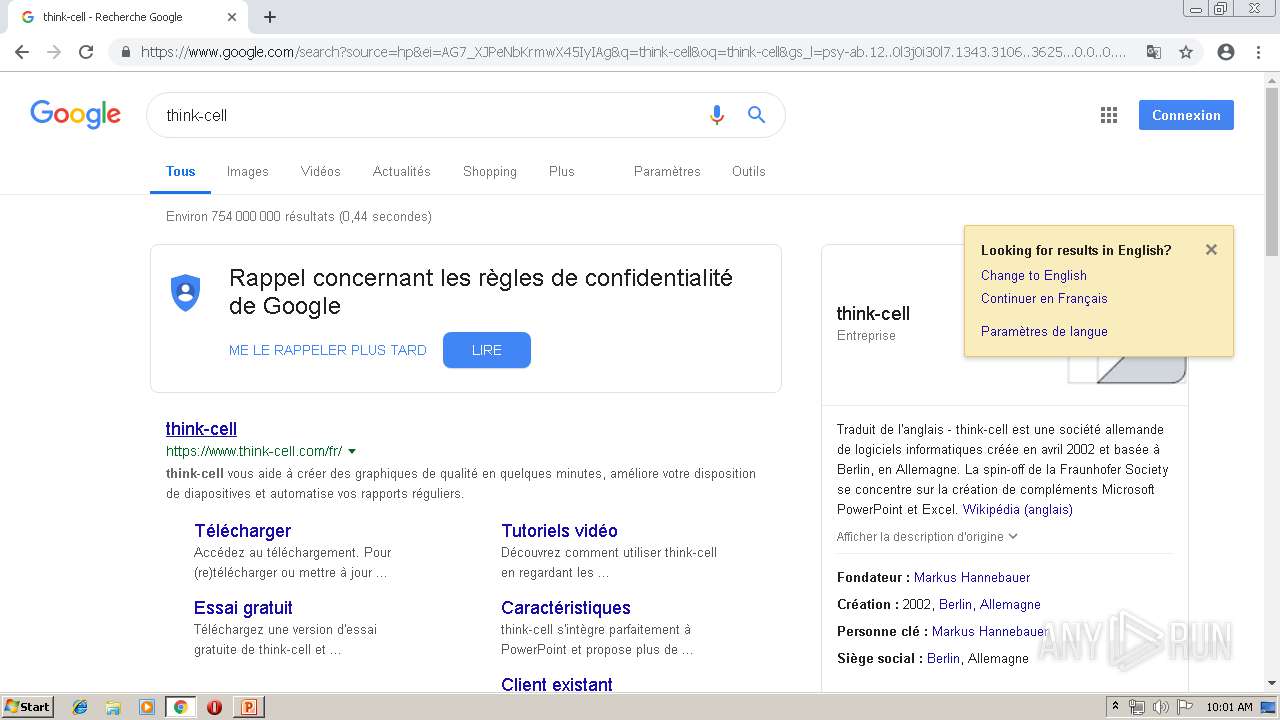Open the Essai gratuit sitelink
1280x720 pixels.
pos(243,608)
